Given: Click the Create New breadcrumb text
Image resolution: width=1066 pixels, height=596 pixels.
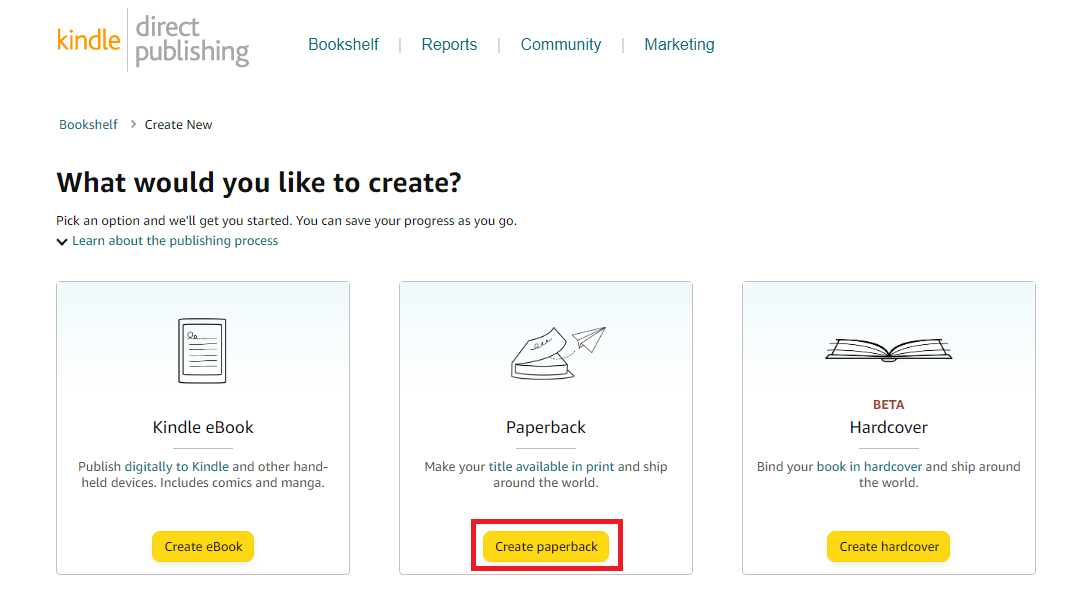Looking at the screenshot, I should [x=178, y=124].
